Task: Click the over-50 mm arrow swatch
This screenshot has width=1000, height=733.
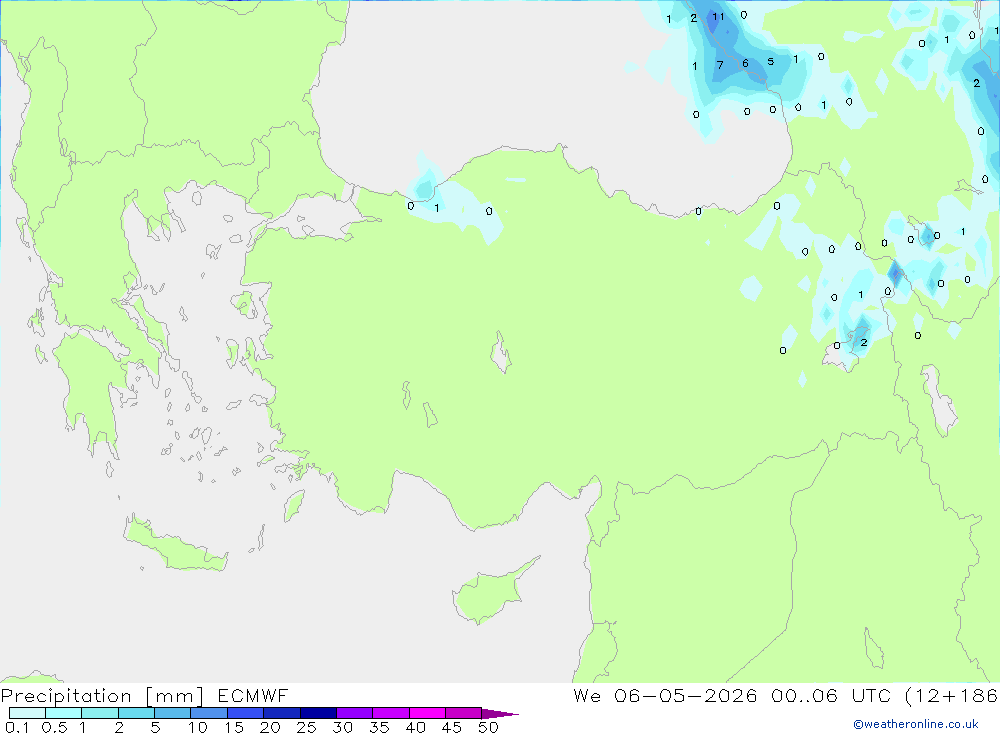Action: click(x=499, y=714)
